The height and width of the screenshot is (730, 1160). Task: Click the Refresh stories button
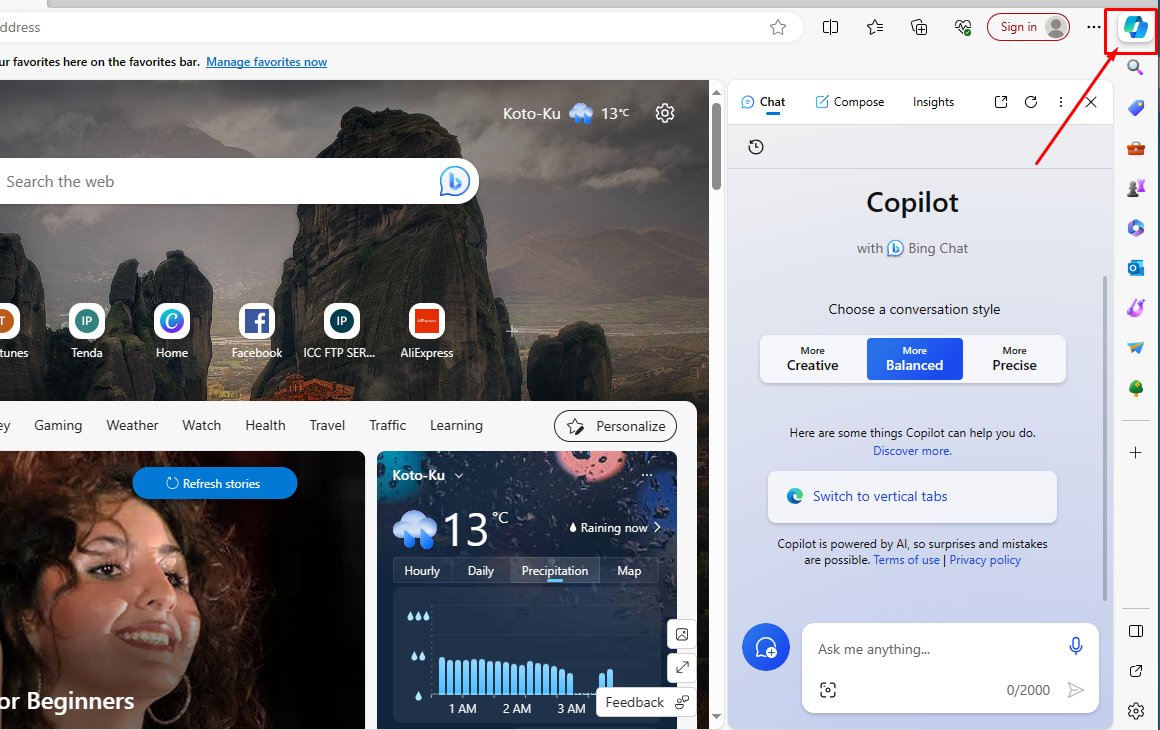pyautogui.click(x=214, y=482)
